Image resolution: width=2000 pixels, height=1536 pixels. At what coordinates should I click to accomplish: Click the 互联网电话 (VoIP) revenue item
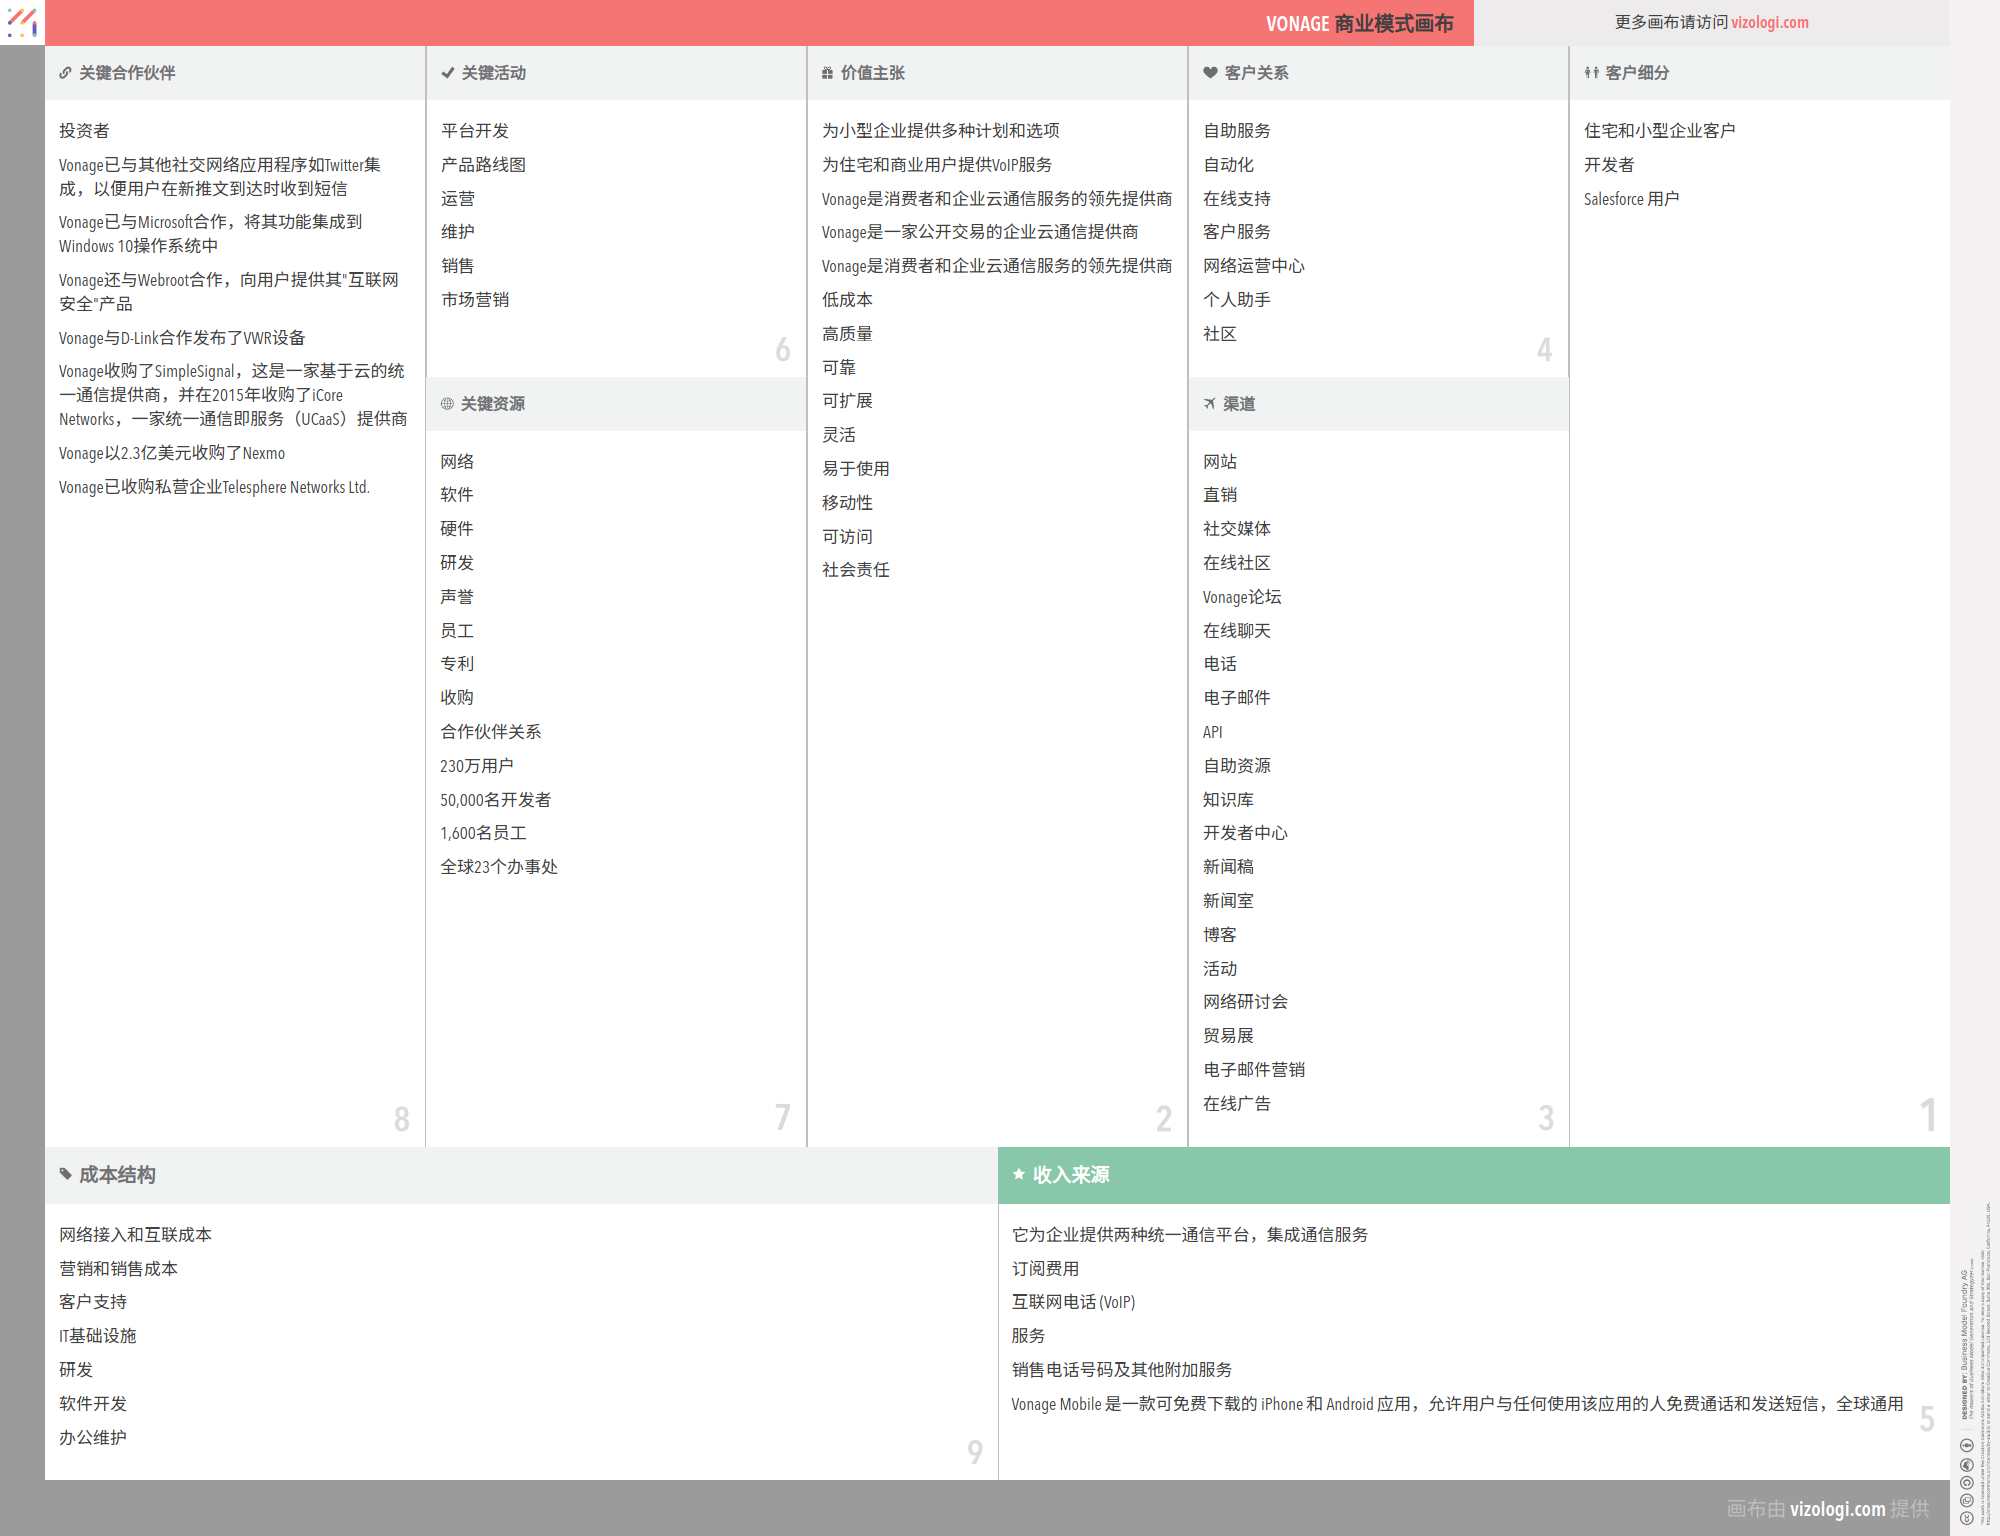click(x=1073, y=1302)
